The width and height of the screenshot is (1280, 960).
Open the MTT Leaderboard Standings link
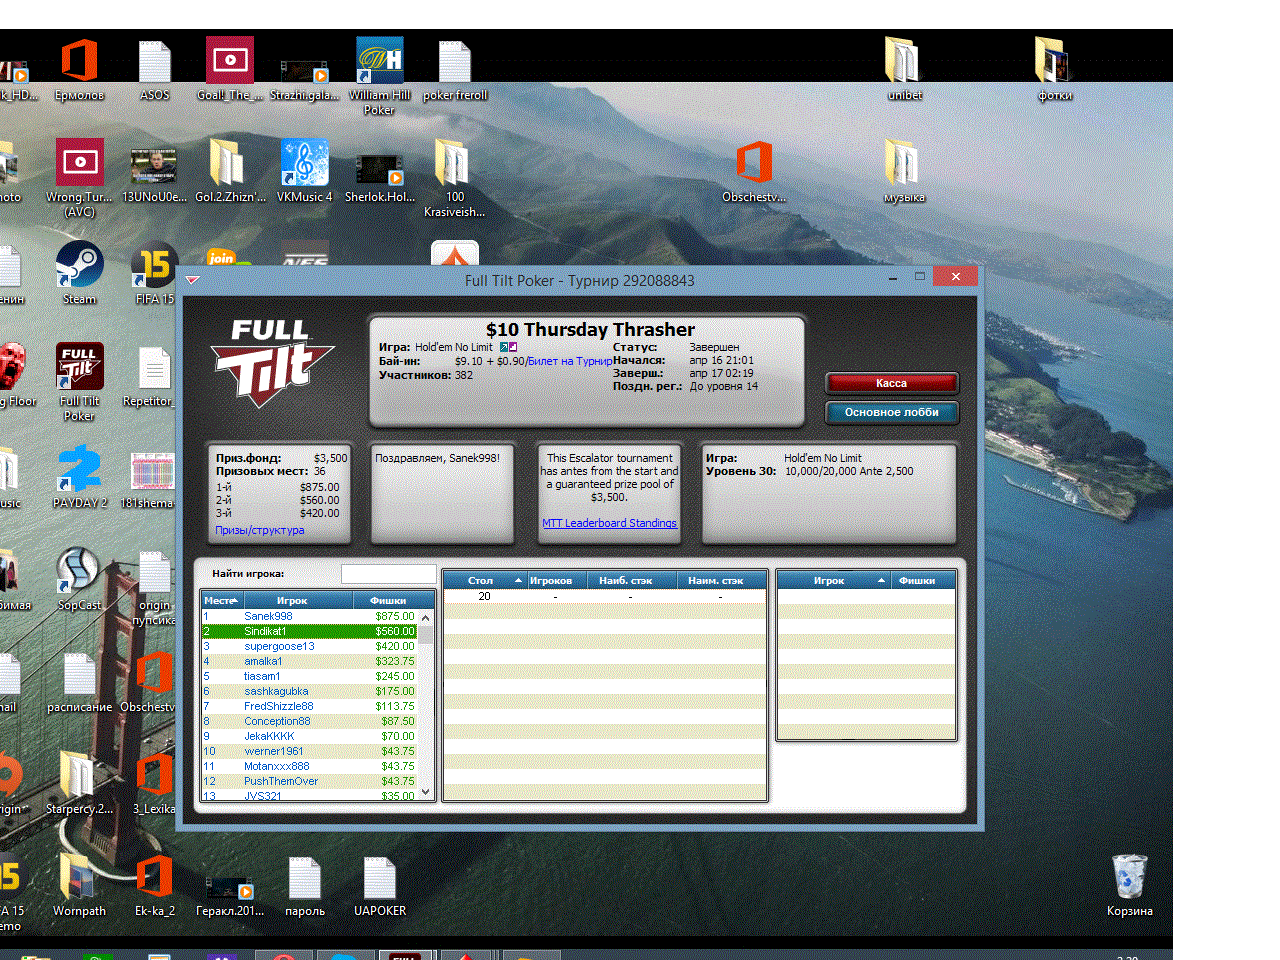609,523
